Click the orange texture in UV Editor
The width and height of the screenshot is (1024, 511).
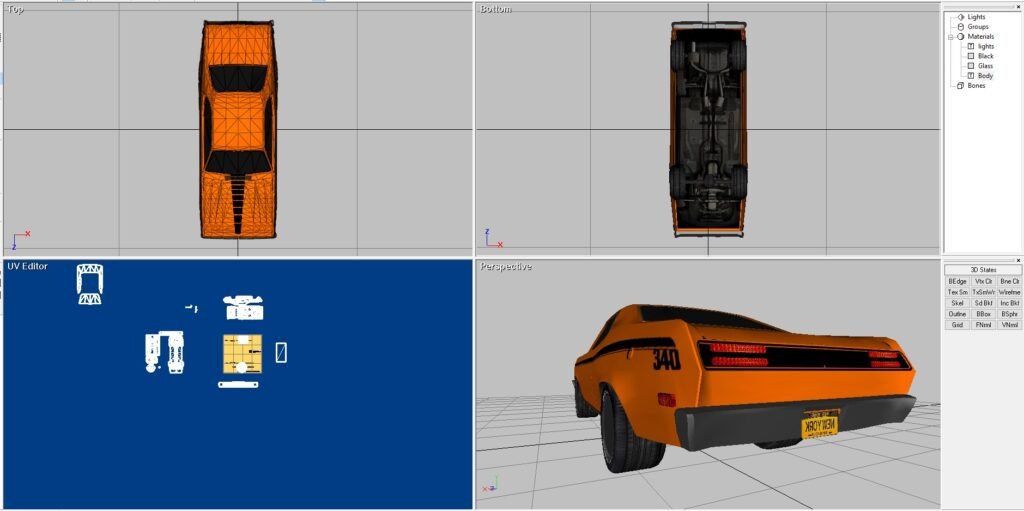tap(242, 354)
